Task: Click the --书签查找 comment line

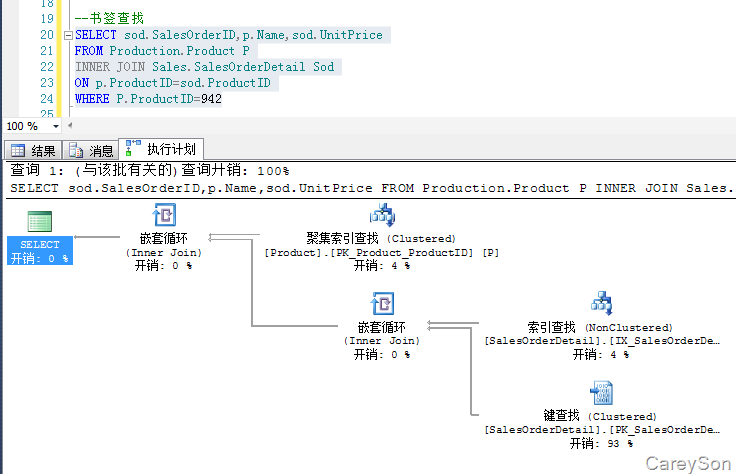Action: pos(108,19)
